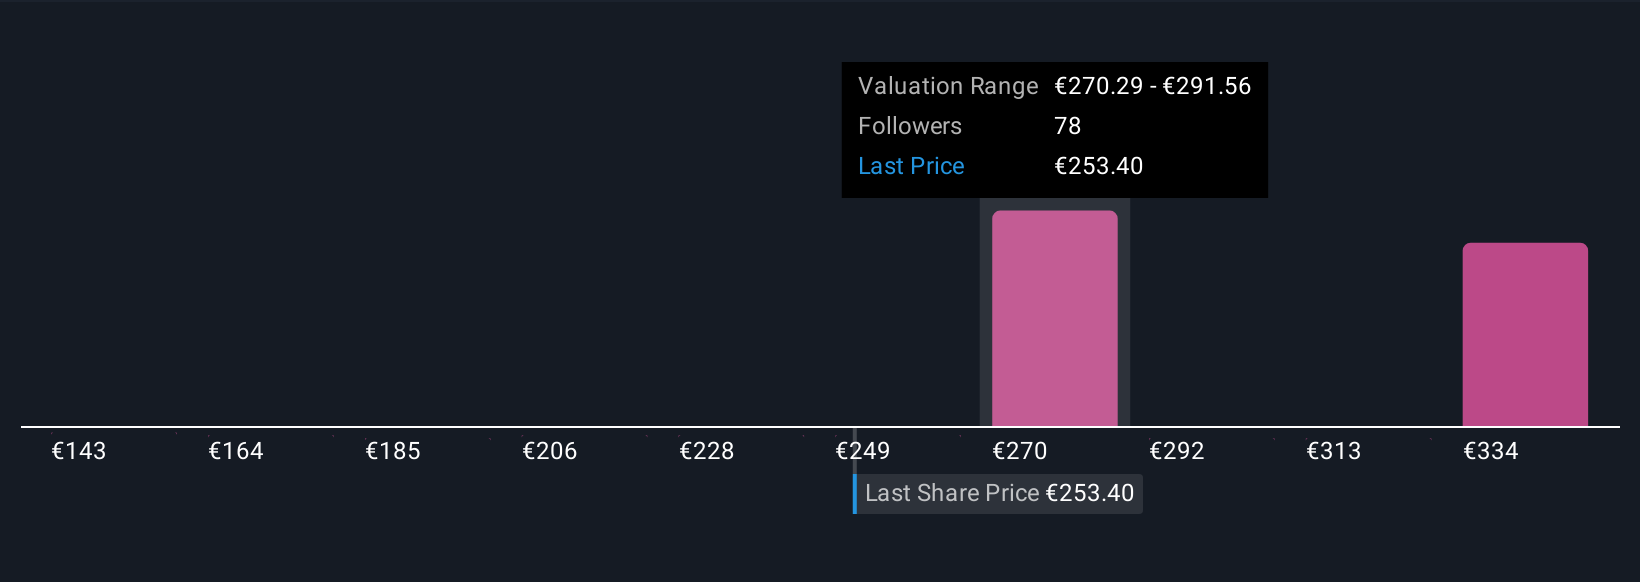Click the €313 axis label
This screenshot has height=582, width=1640.
1334,451
